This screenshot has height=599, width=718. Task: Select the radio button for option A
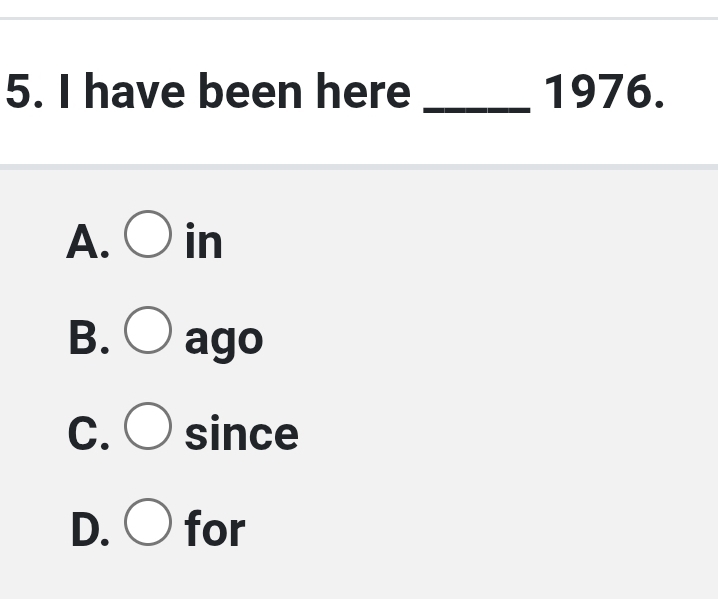(x=148, y=235)
